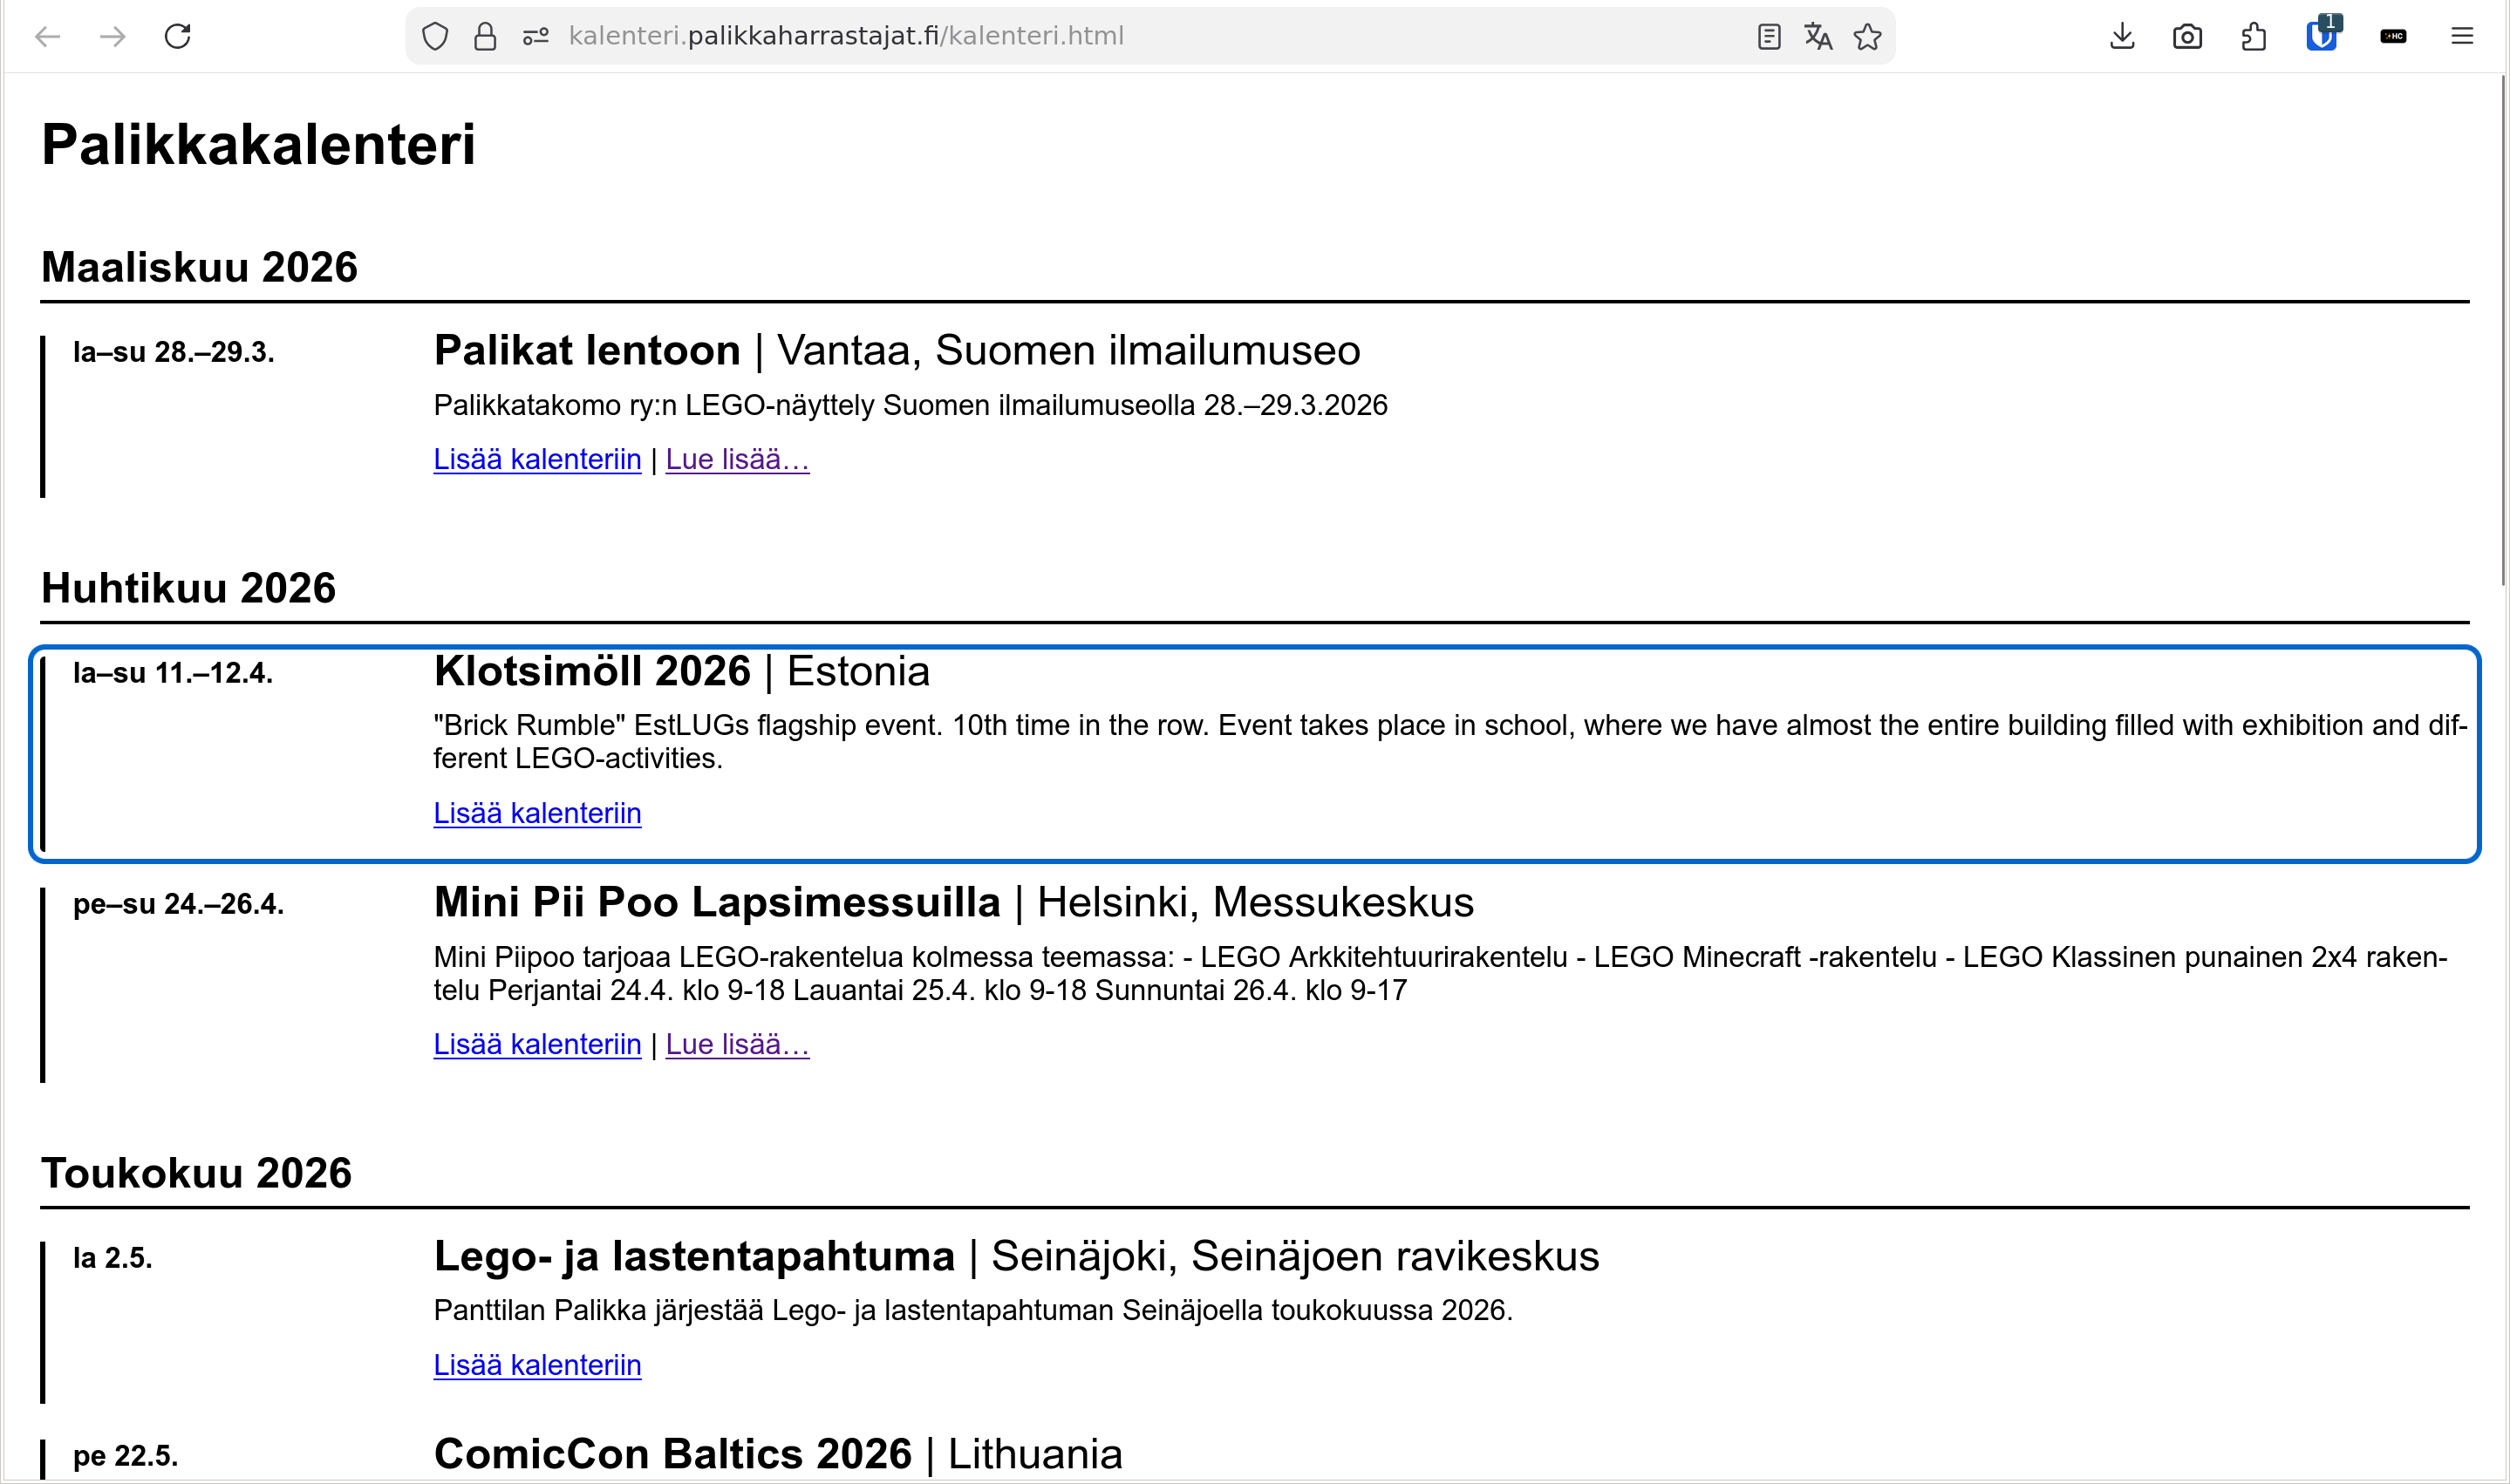Open Lue lisää for Palikat lentoon
Image resolution: width=2510 pixels, height=1484 pixels.
click(737, 459)
